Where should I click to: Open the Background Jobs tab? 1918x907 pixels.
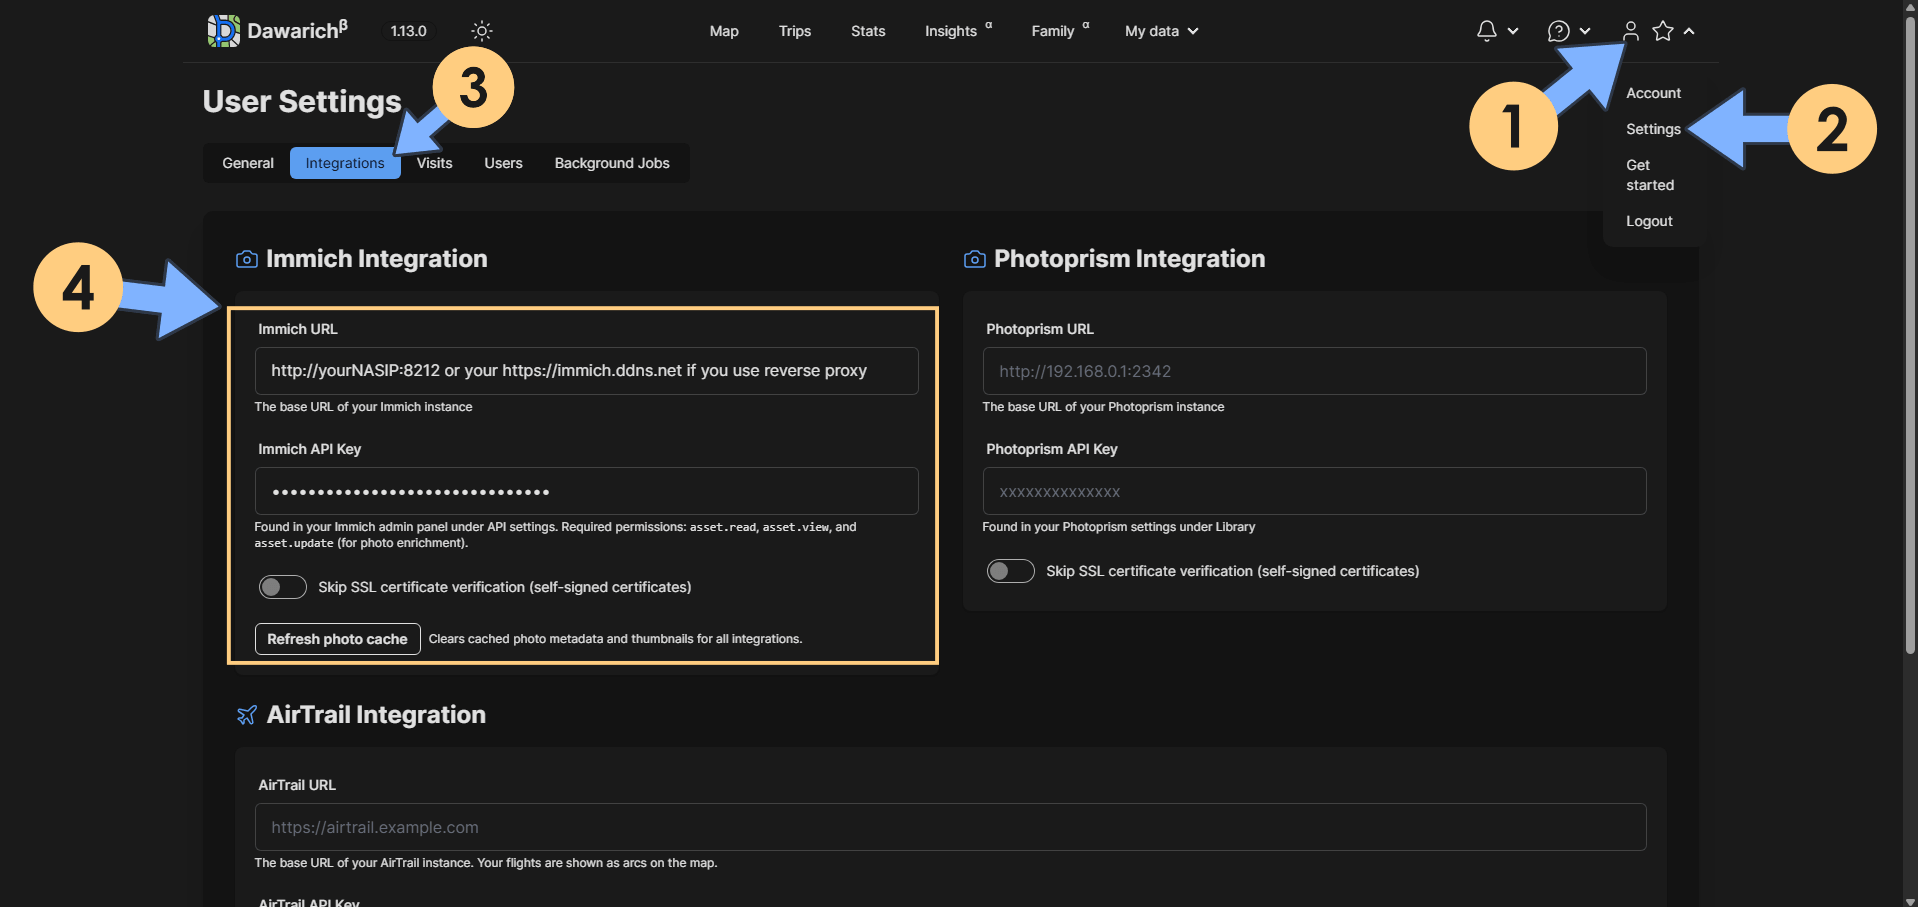point(612,163)
